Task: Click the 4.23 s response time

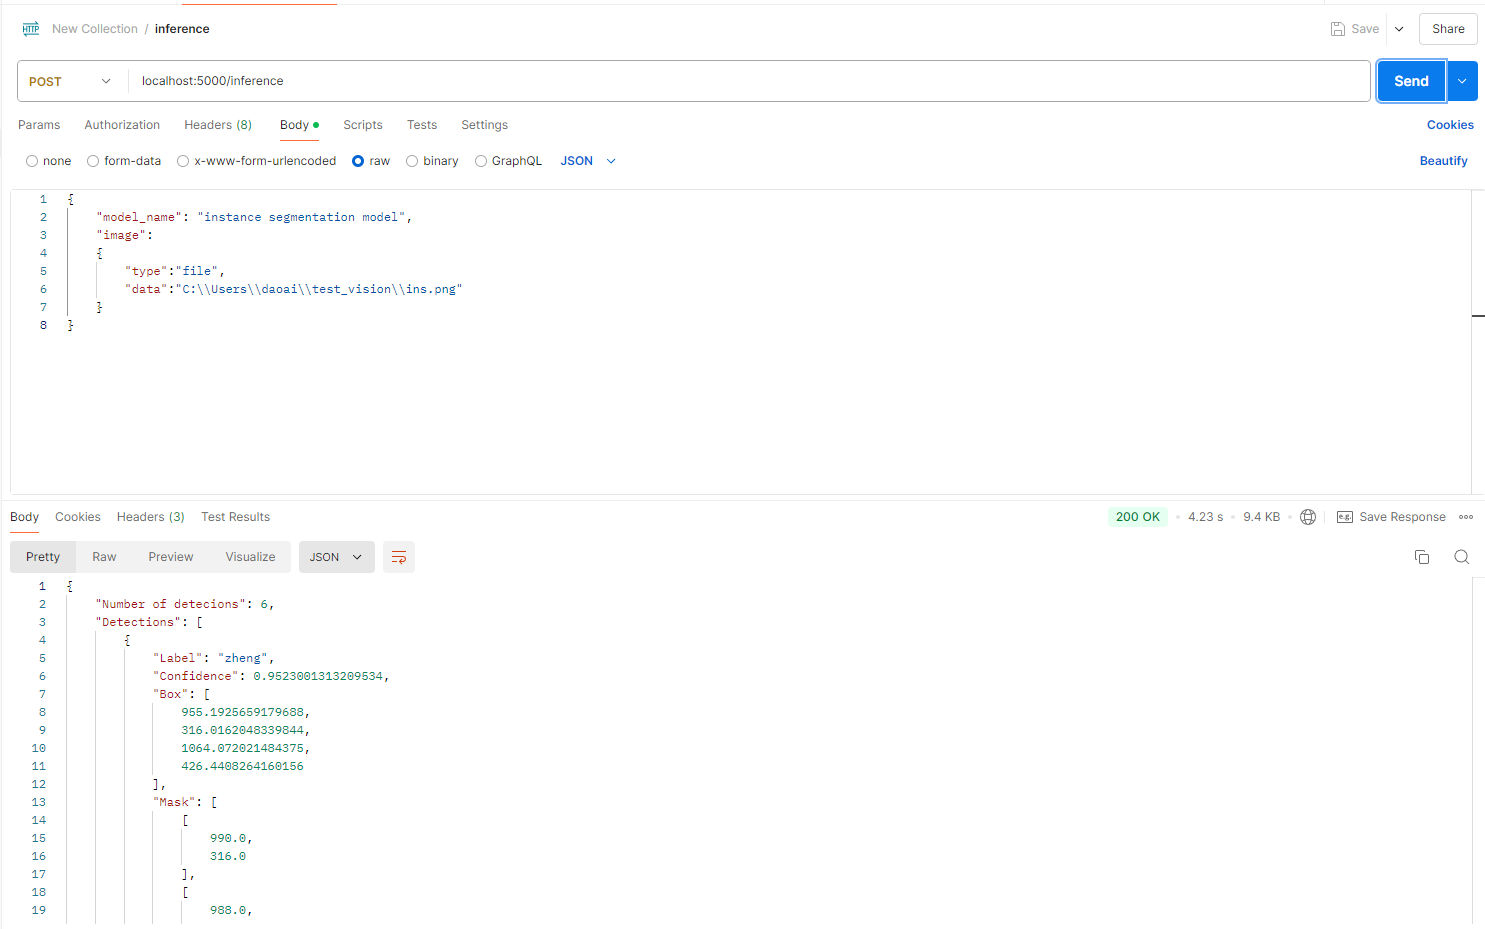Action: coord(1205,517)
